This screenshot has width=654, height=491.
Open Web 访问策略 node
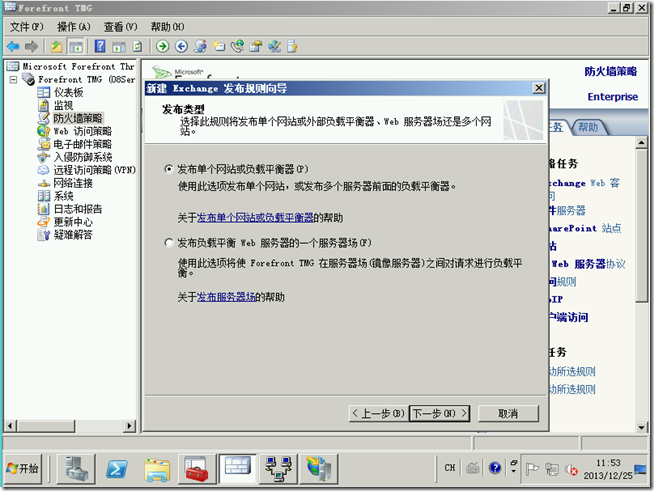[x=83, y=131]
